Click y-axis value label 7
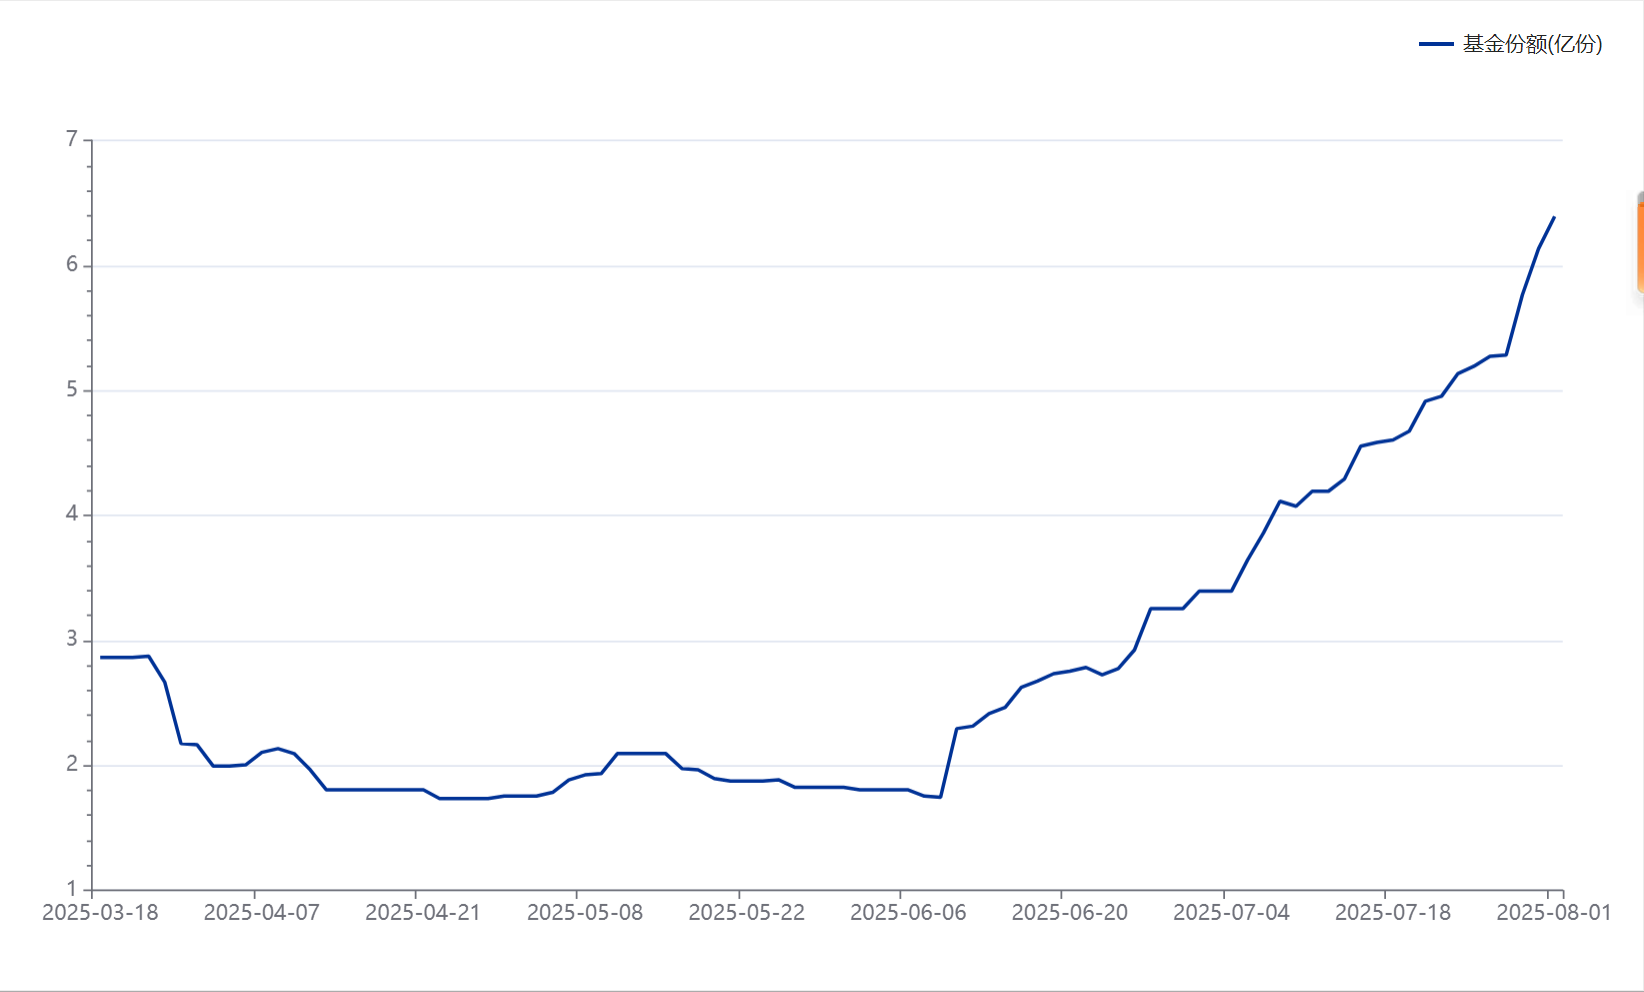The height and width of the screenshot is (992, 1644). click(x=72, y=139)
